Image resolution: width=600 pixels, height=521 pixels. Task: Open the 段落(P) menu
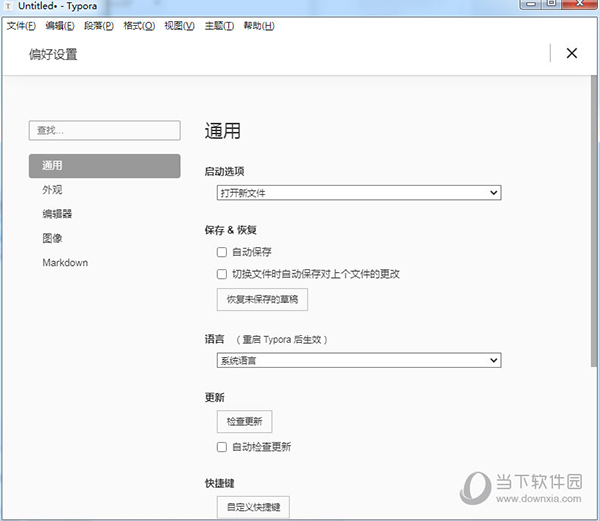click(99, 26)
